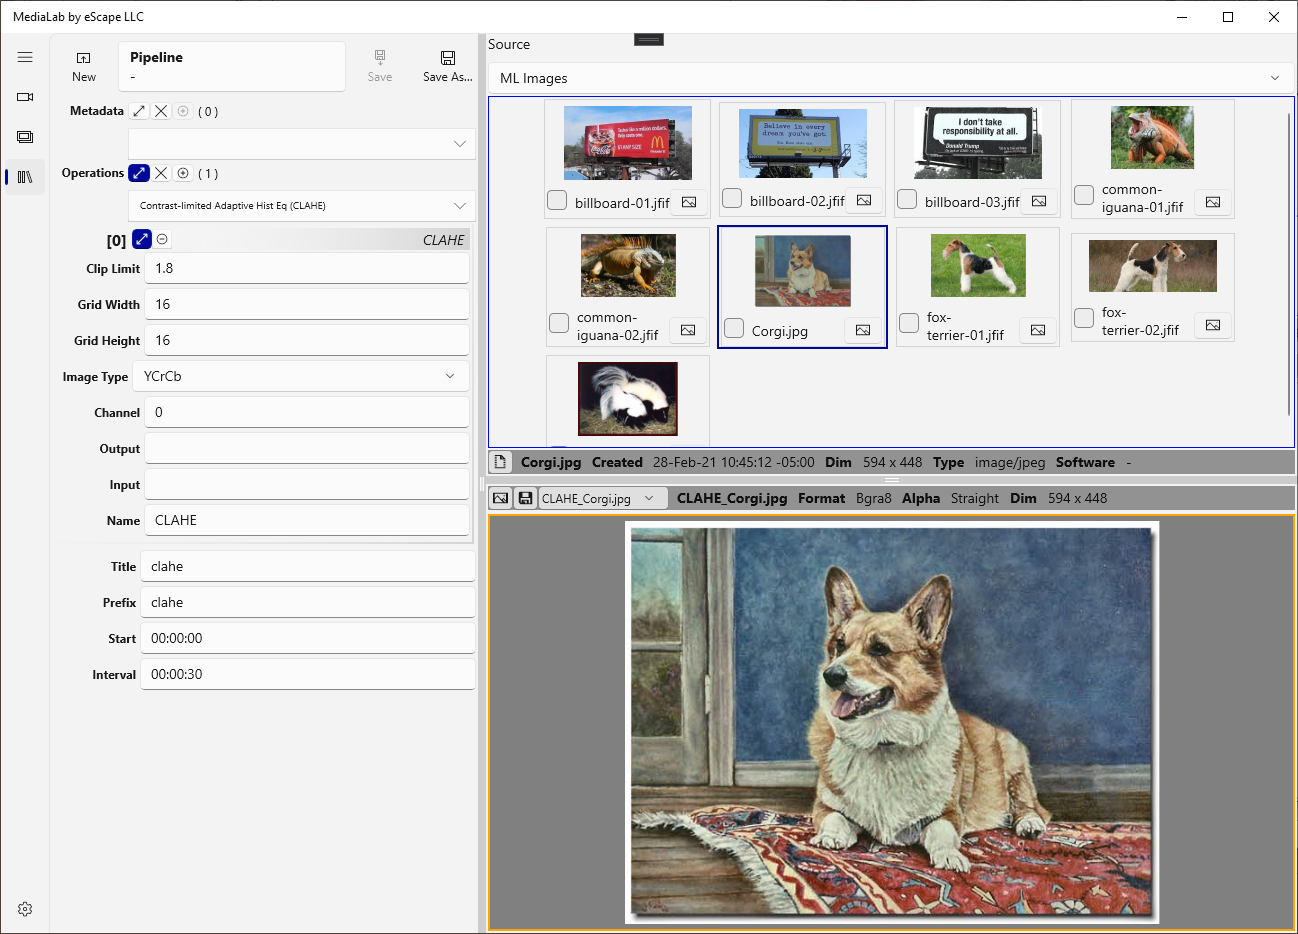
Task: Open the CLAHE_Corgi.jpg output dropdown
Action: [603, 498]
